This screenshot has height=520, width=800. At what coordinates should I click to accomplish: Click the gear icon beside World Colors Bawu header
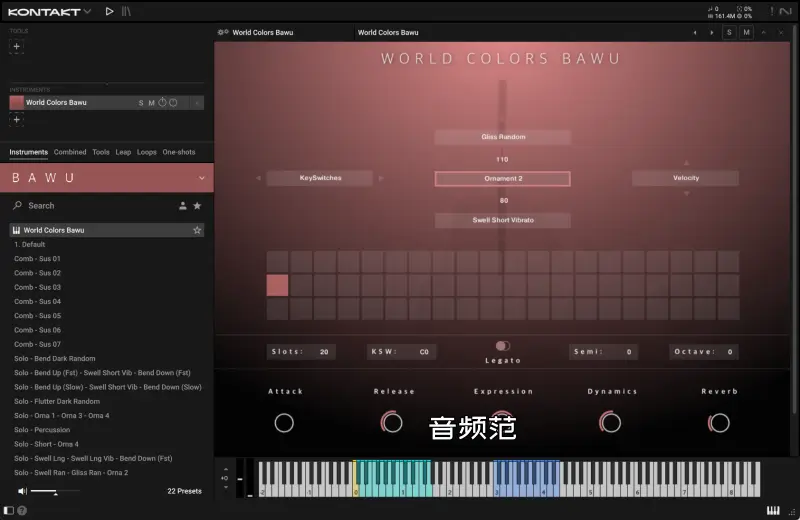(223, 32)
